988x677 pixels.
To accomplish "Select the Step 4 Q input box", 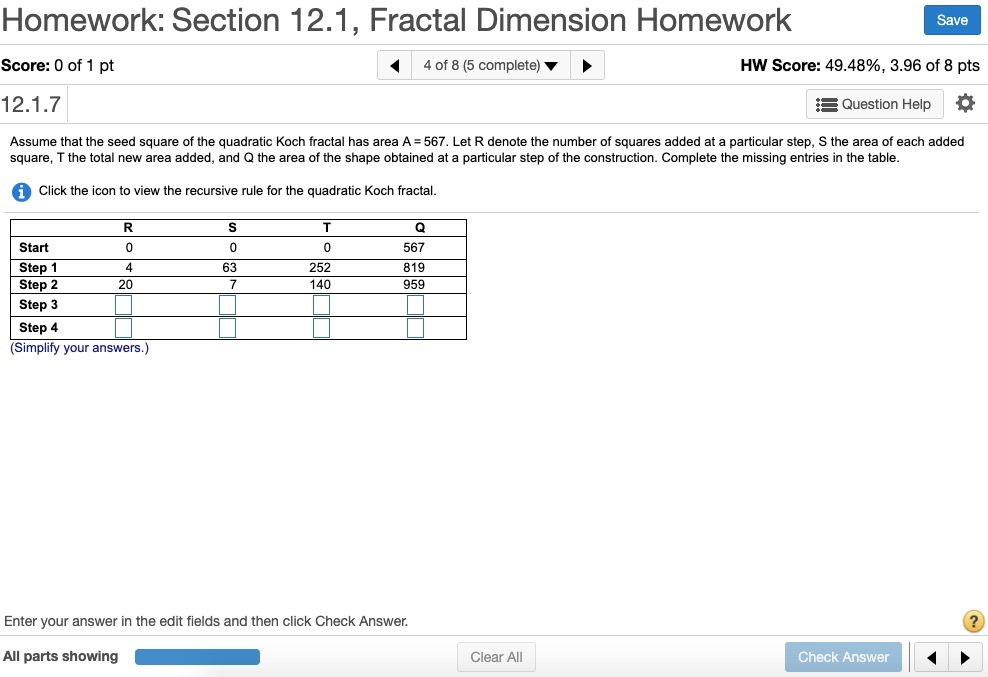I will [x=415, y=327].
